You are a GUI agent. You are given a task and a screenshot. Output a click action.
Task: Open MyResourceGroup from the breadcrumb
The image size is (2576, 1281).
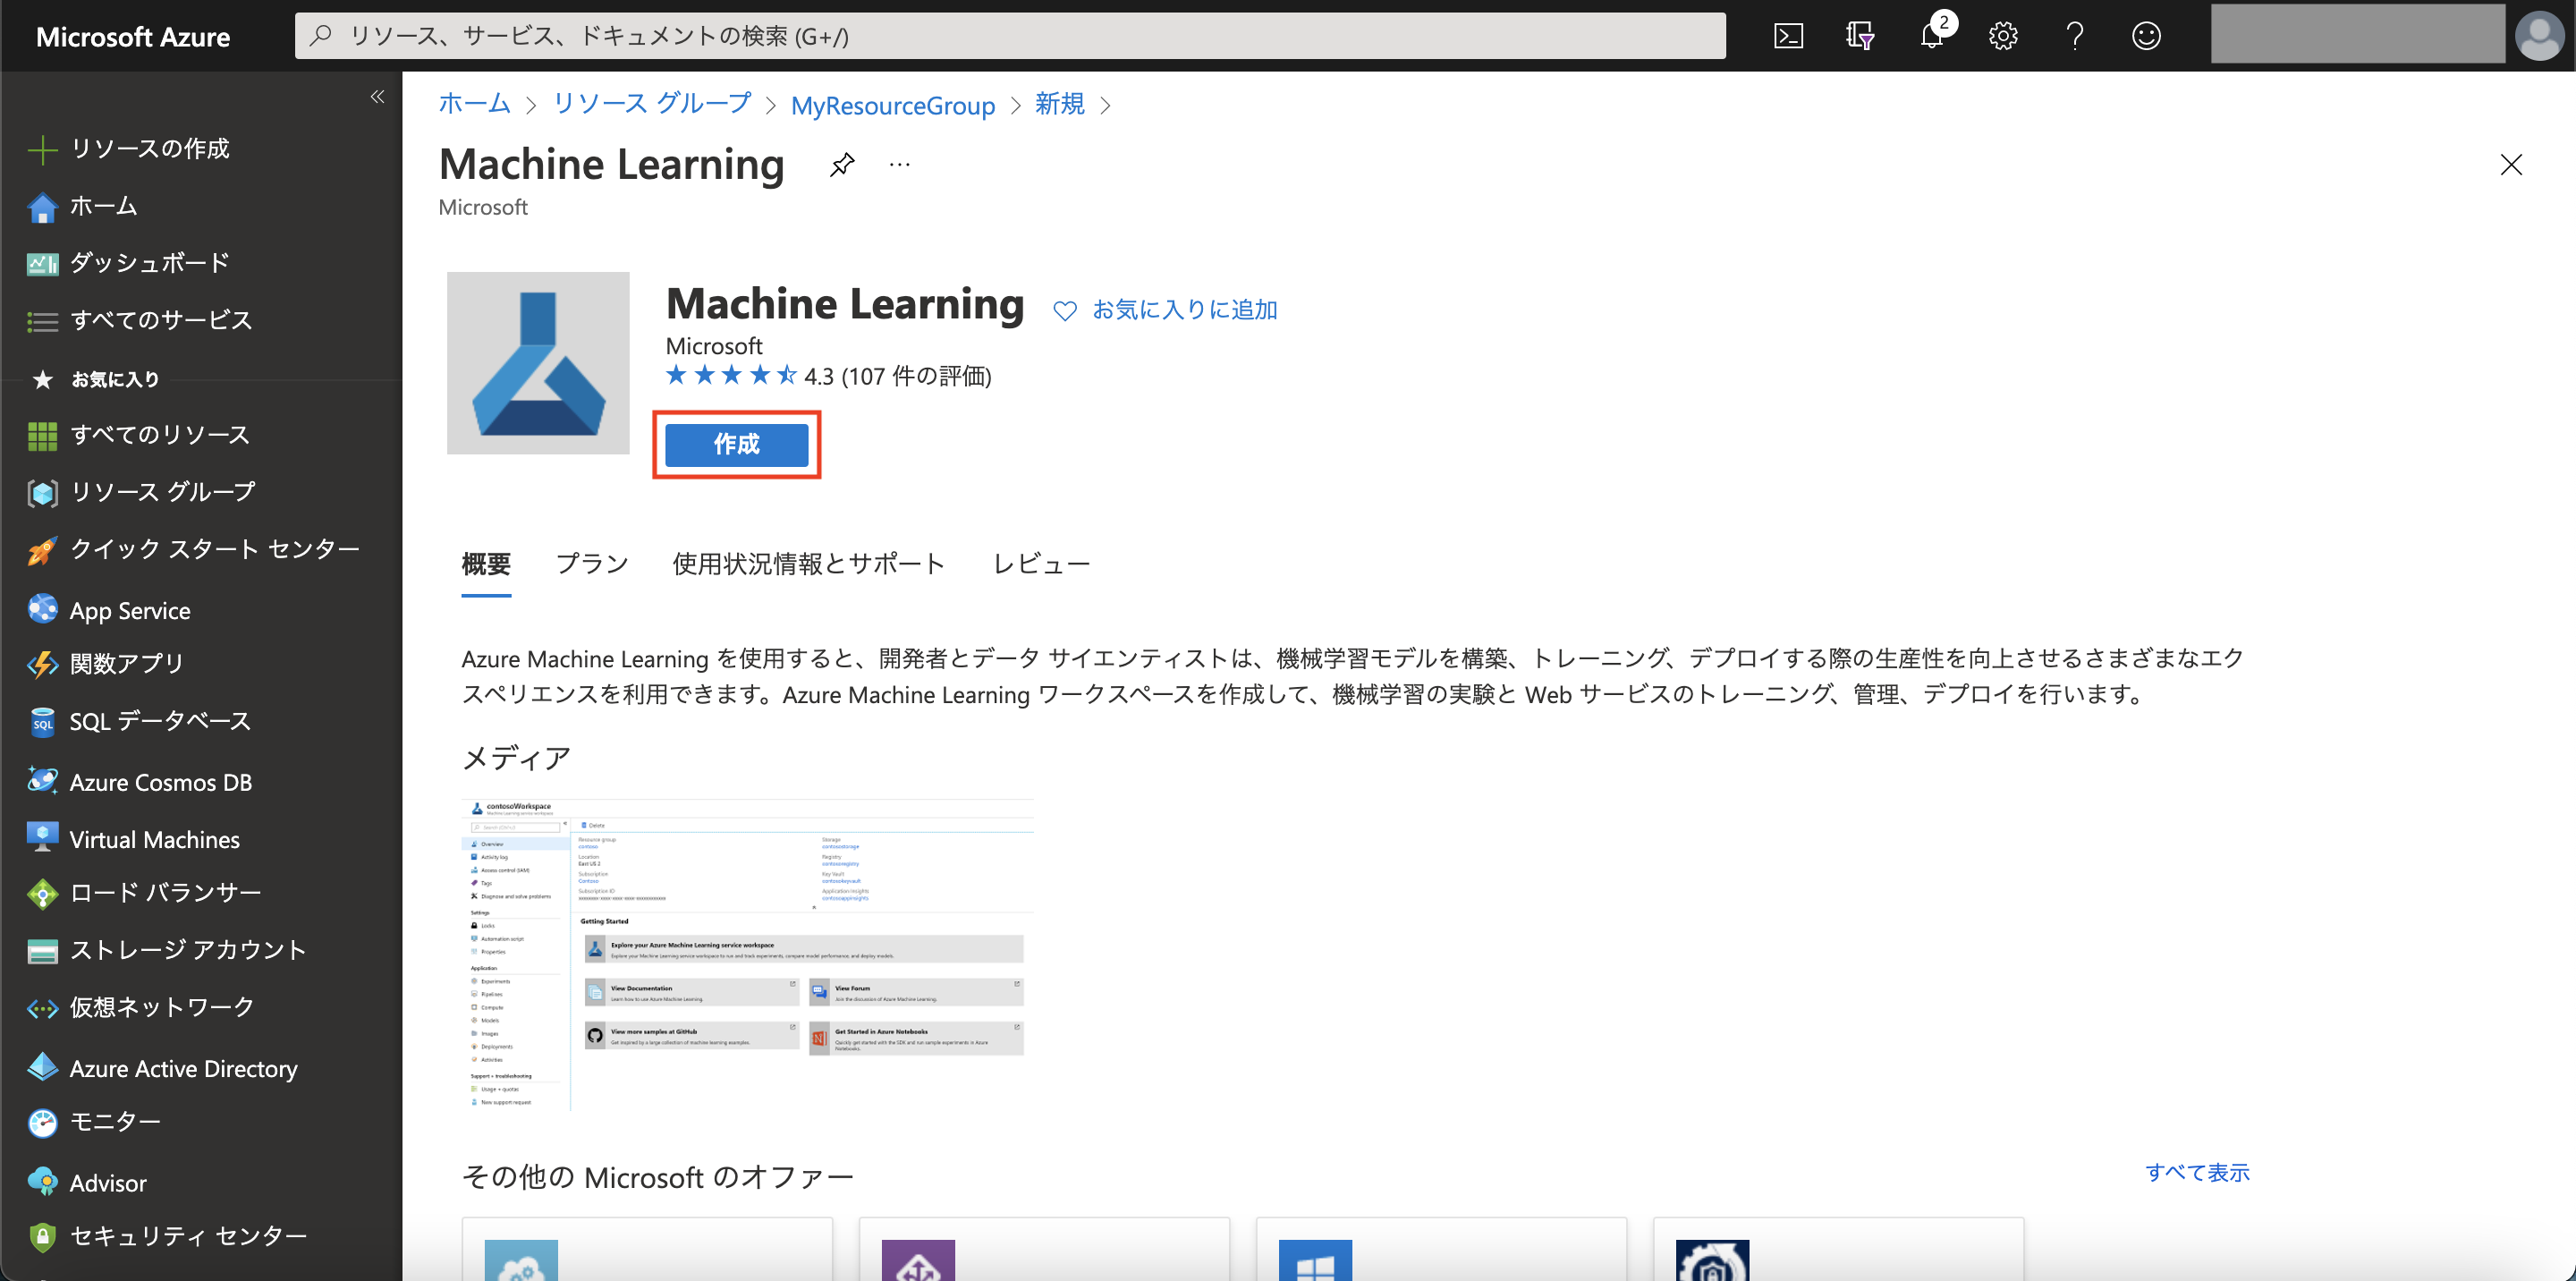pyautogui.click(x=893, y=105)
